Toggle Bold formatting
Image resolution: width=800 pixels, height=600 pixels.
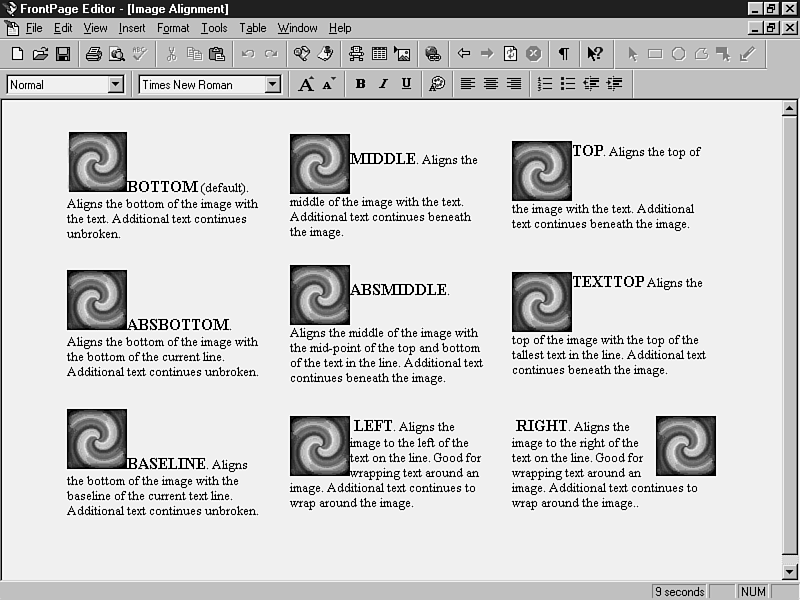[360, 84]
